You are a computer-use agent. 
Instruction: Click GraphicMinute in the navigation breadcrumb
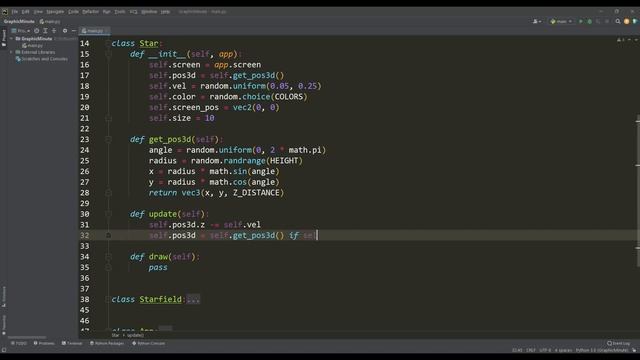tap(19, 21)
